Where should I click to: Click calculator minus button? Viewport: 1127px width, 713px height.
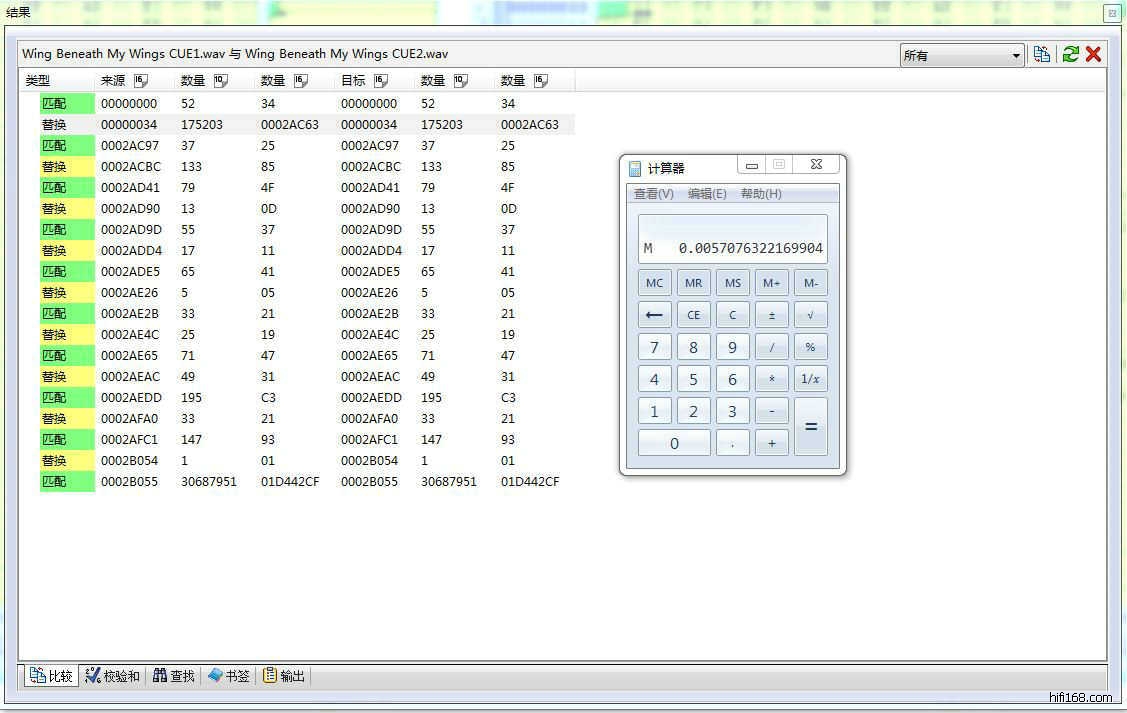click(771, 411)
